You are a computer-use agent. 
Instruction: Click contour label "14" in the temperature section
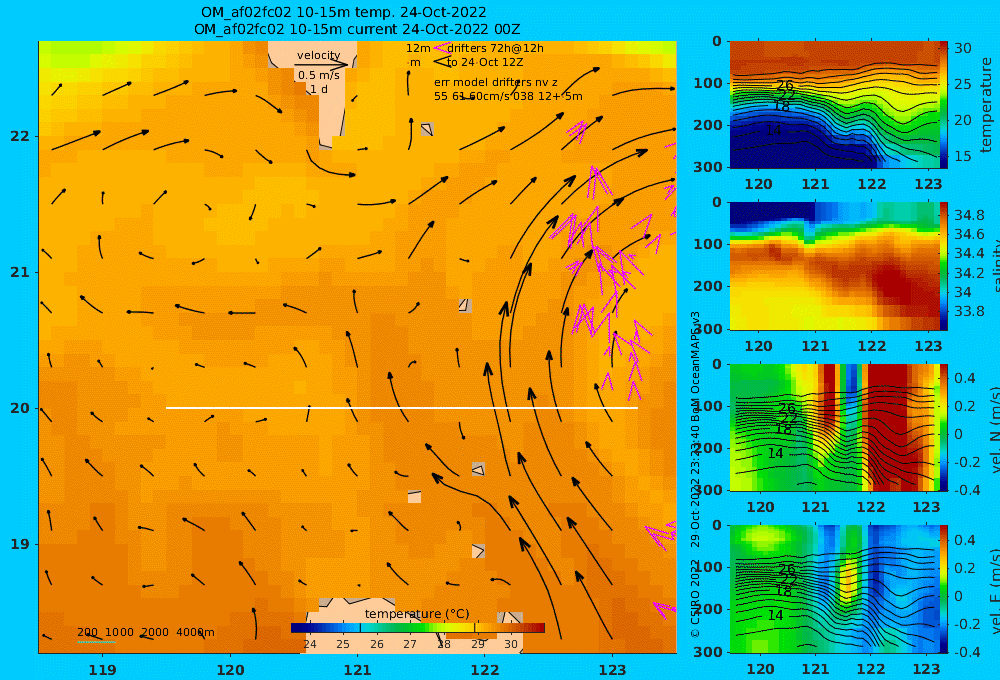[773, 130]
